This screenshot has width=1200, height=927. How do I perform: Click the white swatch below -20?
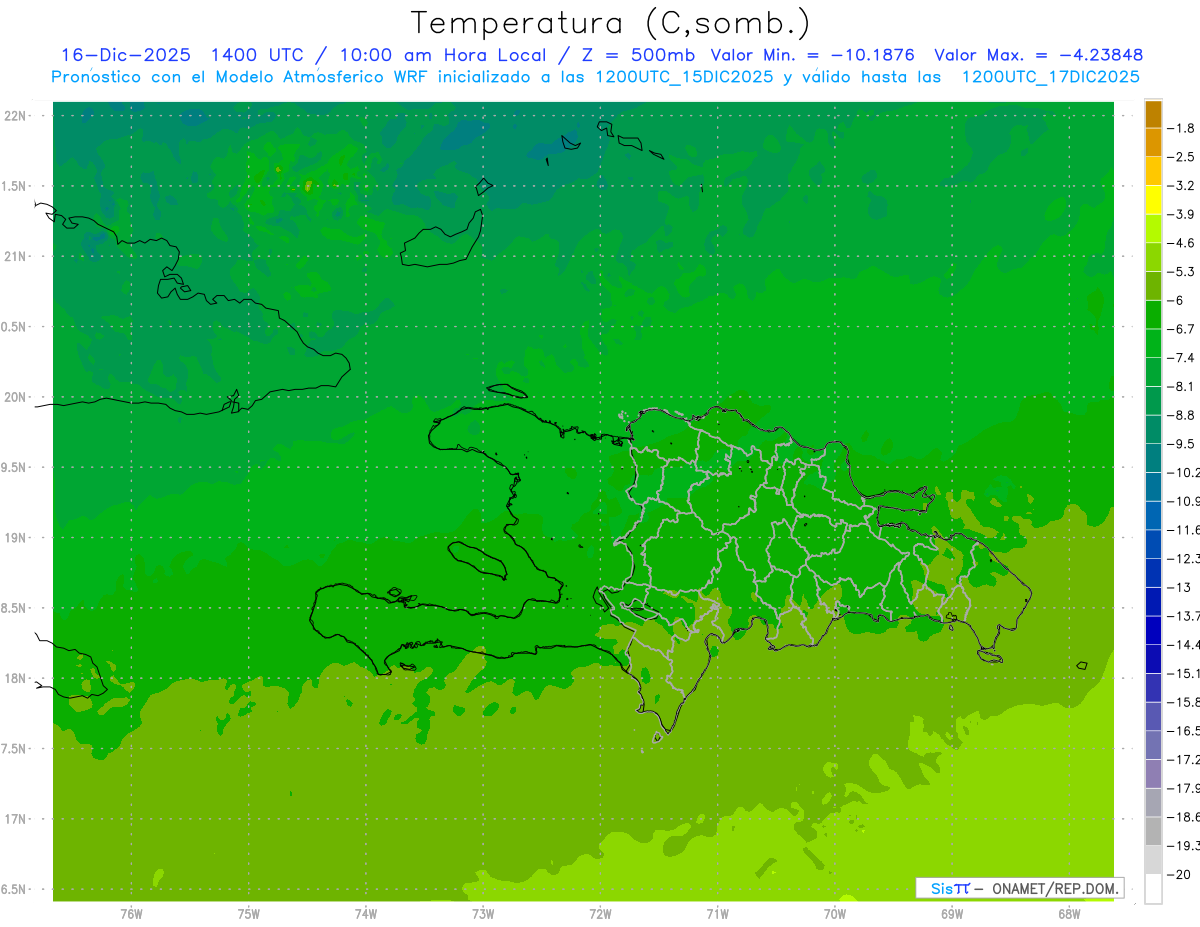pos(1153,888)
